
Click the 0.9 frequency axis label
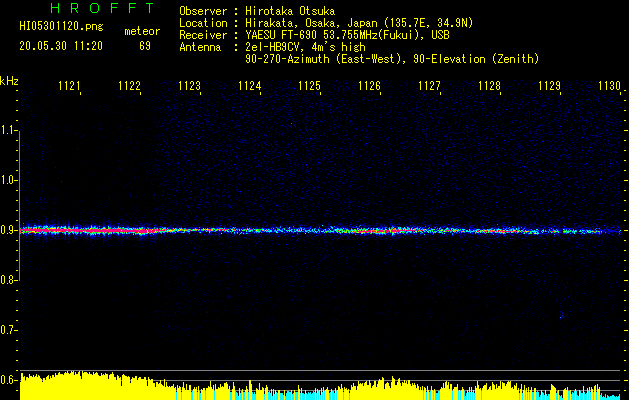coord(7,230)
